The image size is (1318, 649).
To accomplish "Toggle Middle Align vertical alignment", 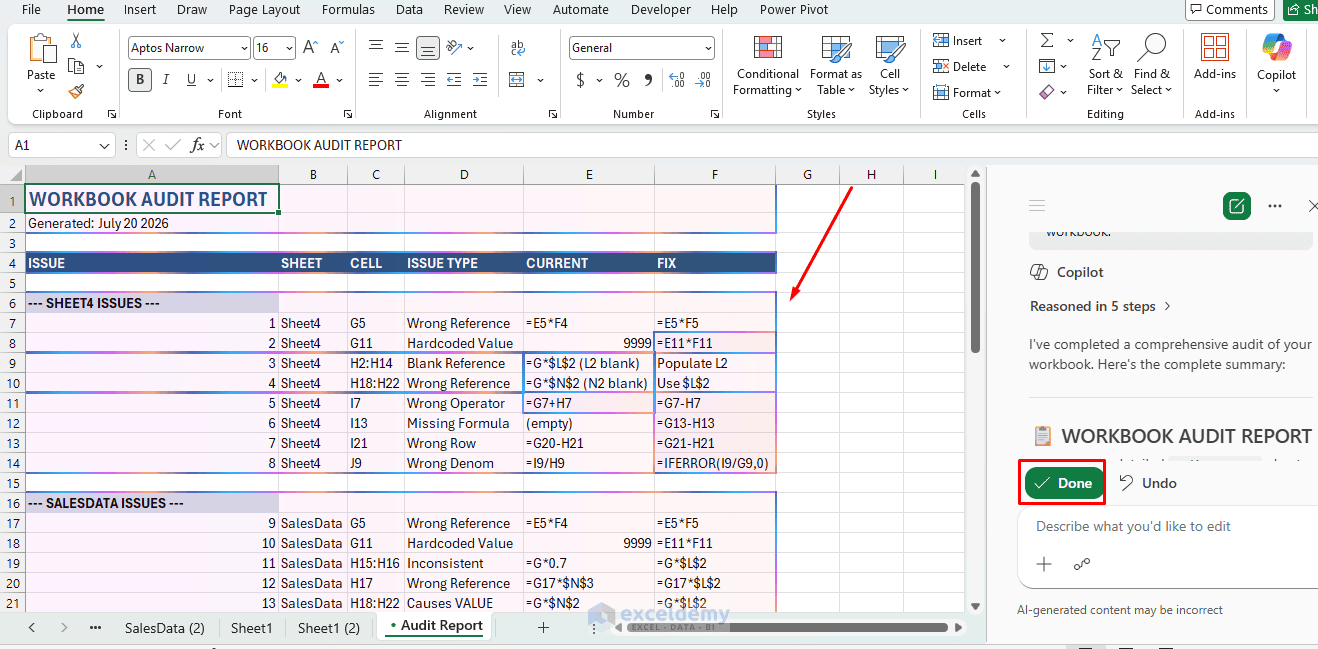I will 402,48.
